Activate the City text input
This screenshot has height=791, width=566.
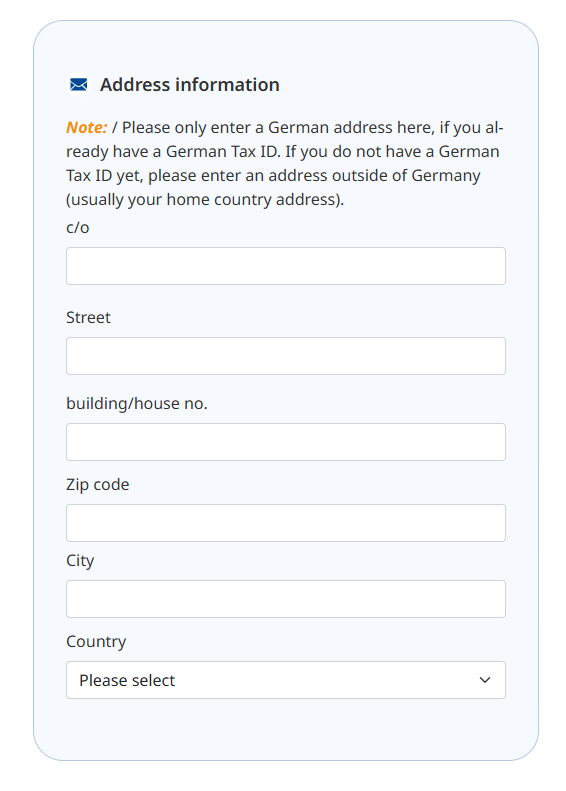pos(286,599)
